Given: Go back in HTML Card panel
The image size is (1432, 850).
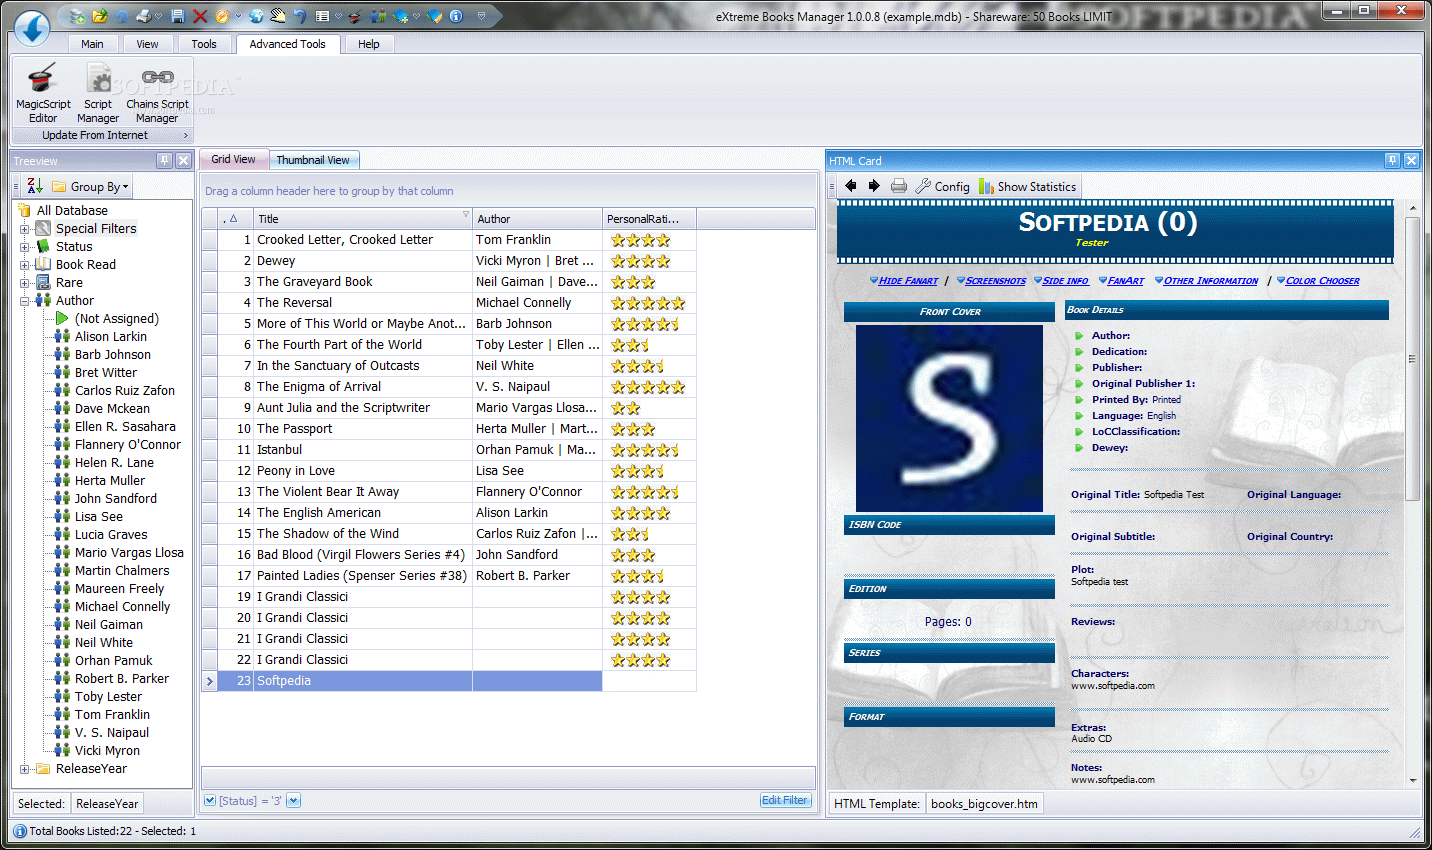Looking at the screenshot, I should (851, 186).
